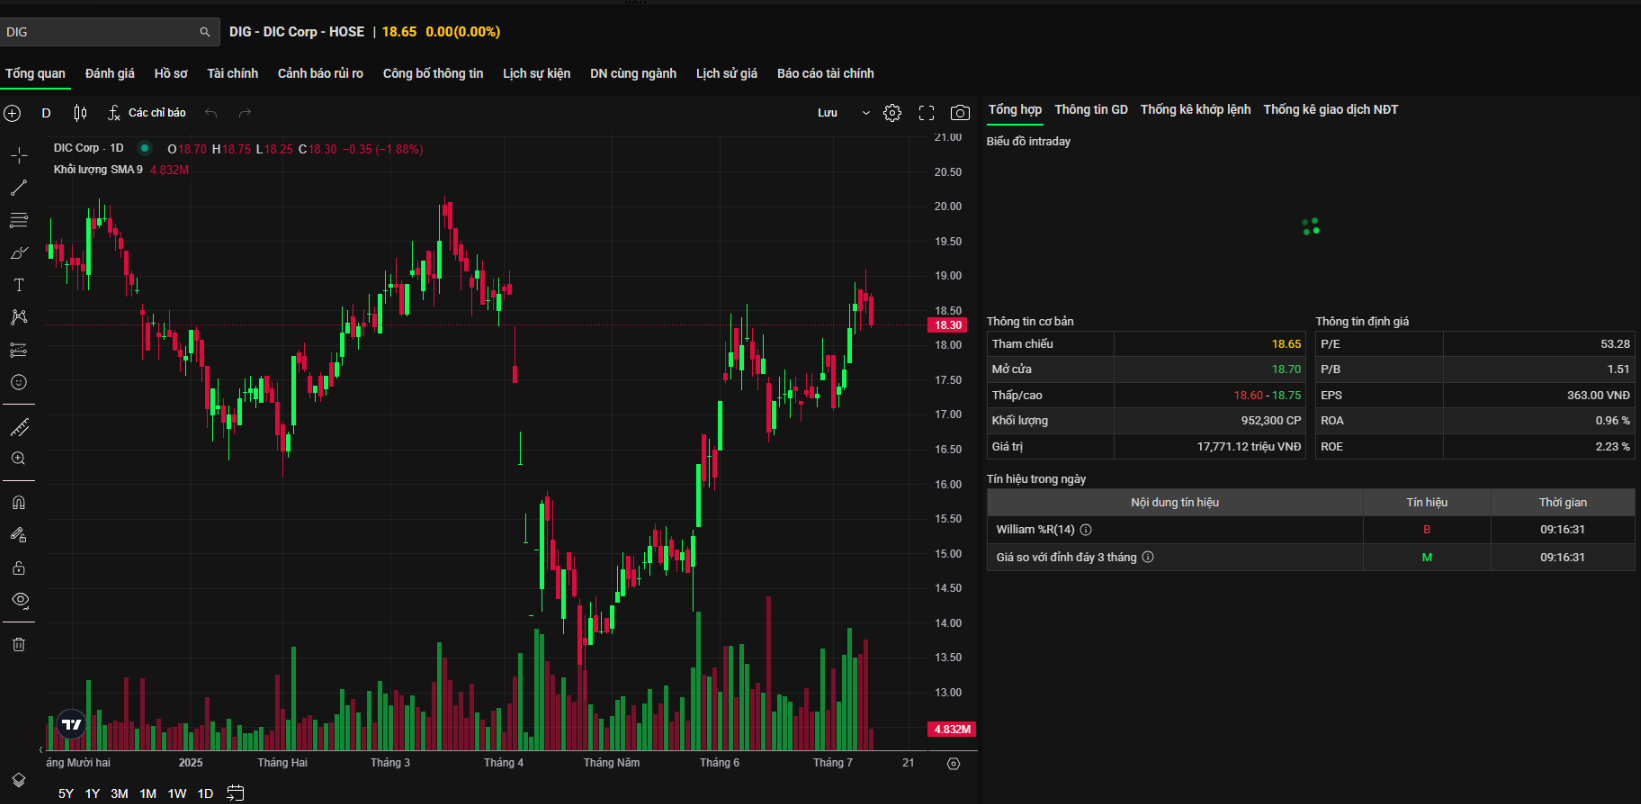
Task: Select the ruler measure tool
Action: pos(19,428)
